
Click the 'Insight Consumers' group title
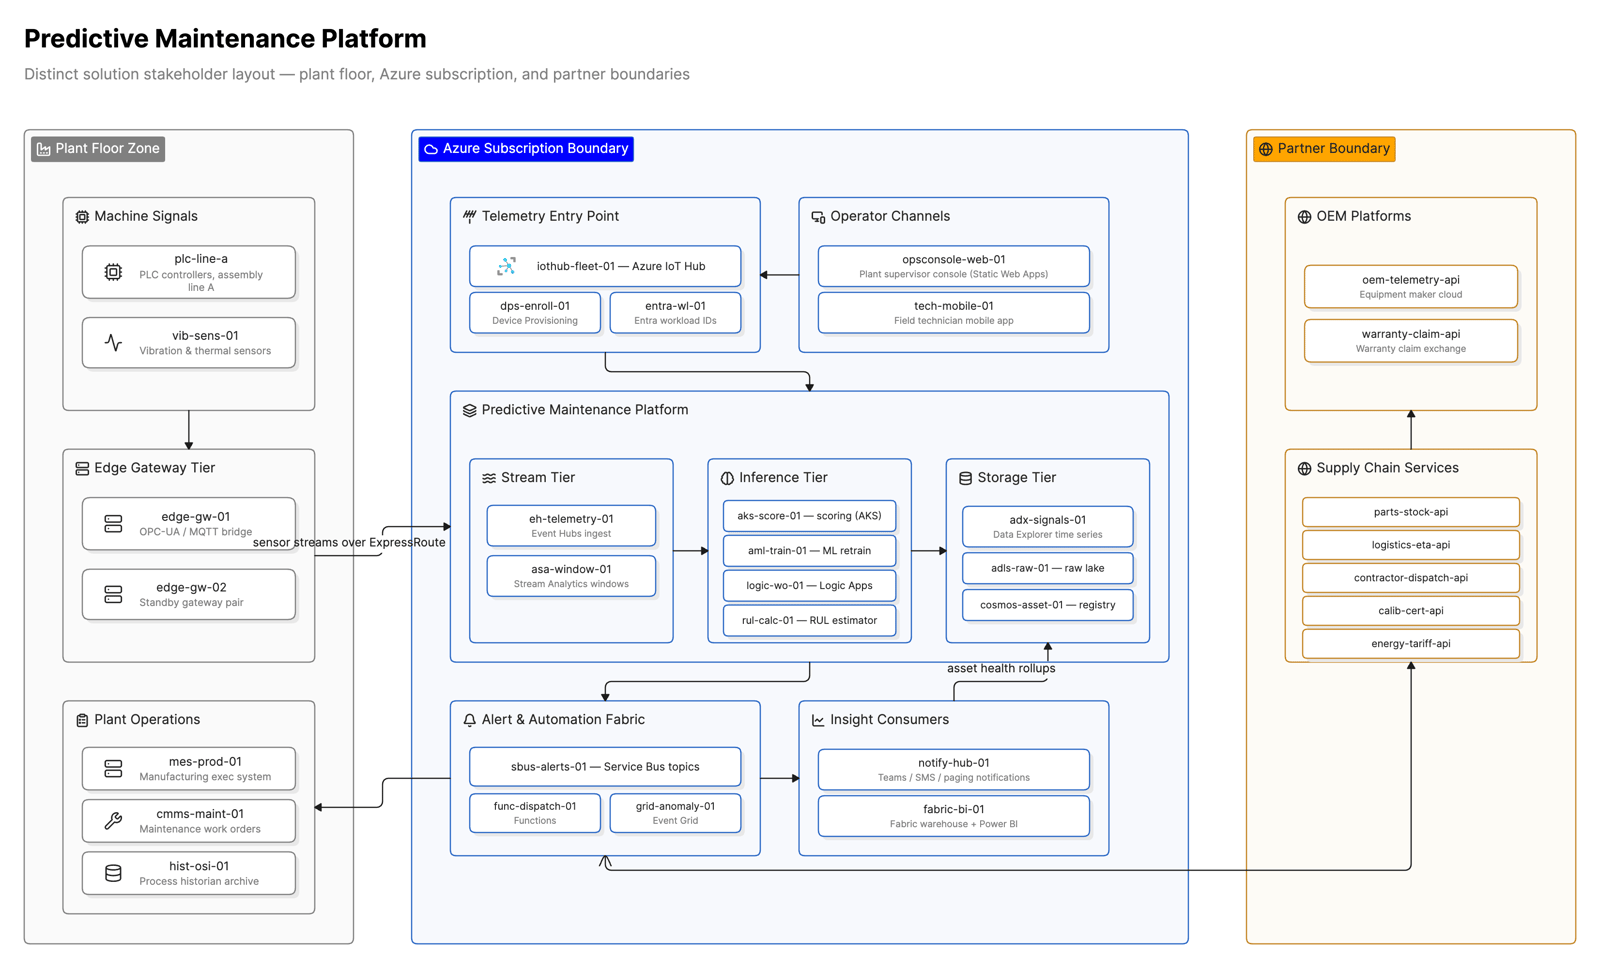coord(889,720)
